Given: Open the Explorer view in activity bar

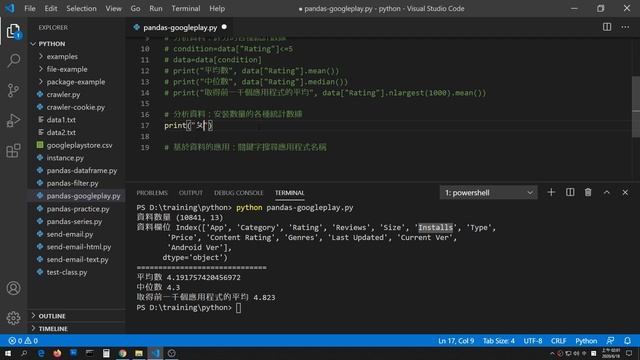Looking at the screenshot, I should click(13, 31).
